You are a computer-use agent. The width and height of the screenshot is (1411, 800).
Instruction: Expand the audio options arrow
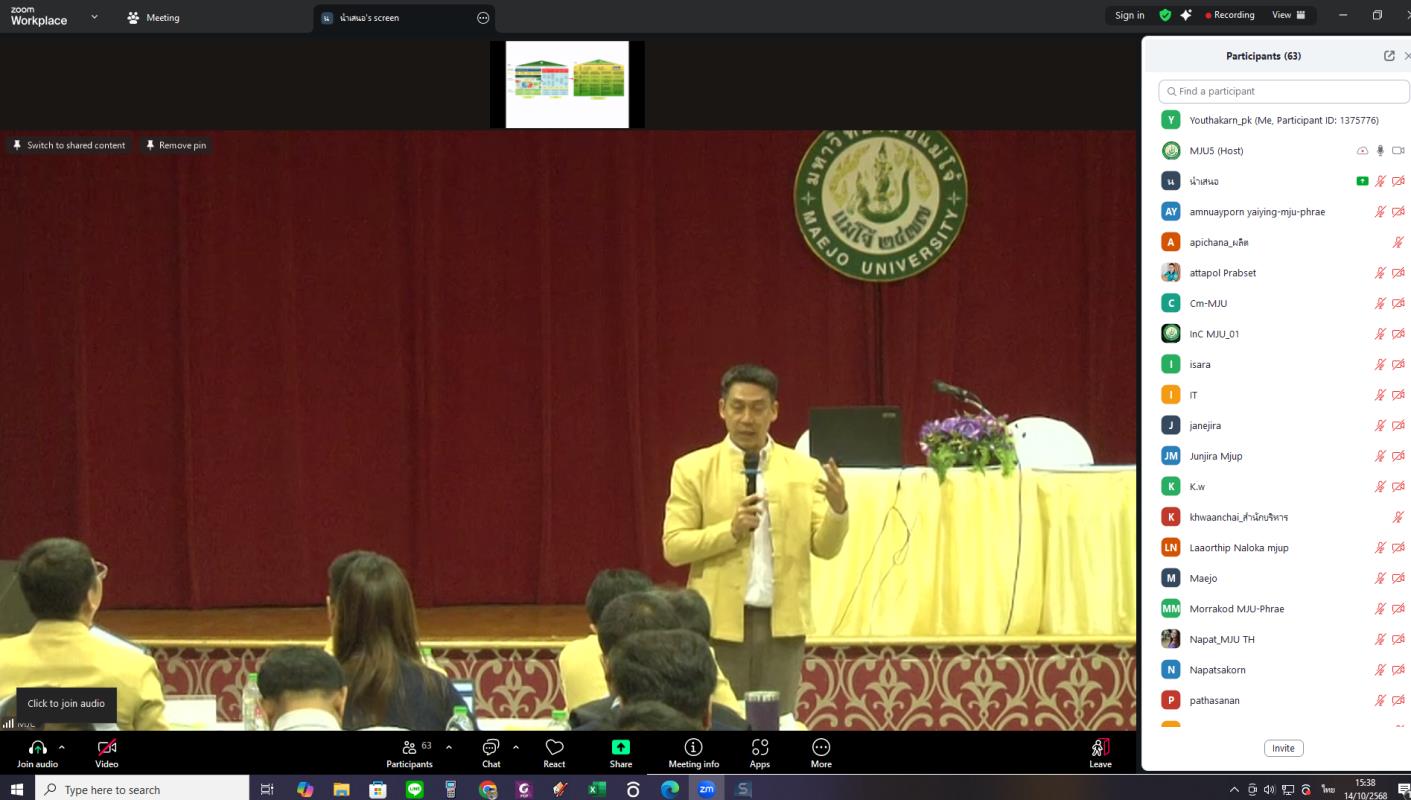62,747
